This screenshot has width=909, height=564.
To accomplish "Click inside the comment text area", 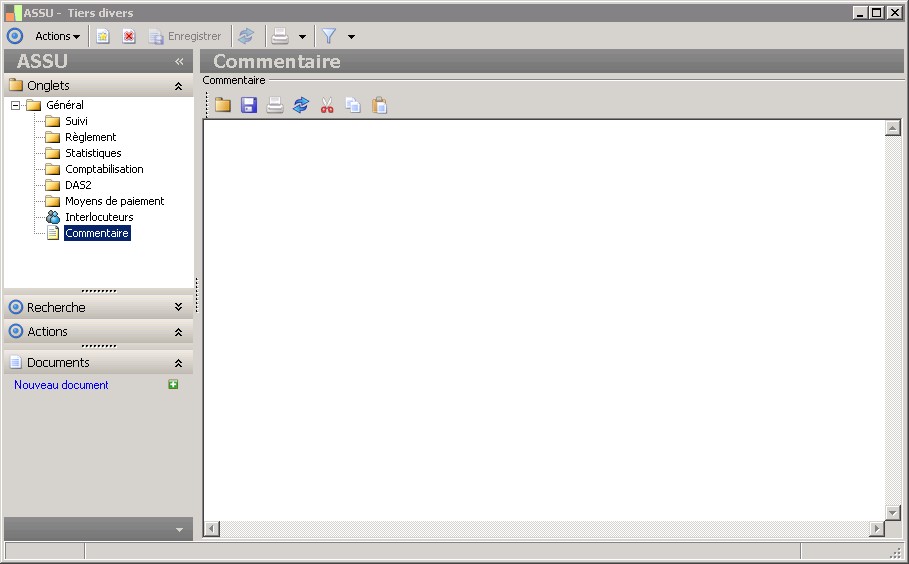I will (x=544, y=320).
